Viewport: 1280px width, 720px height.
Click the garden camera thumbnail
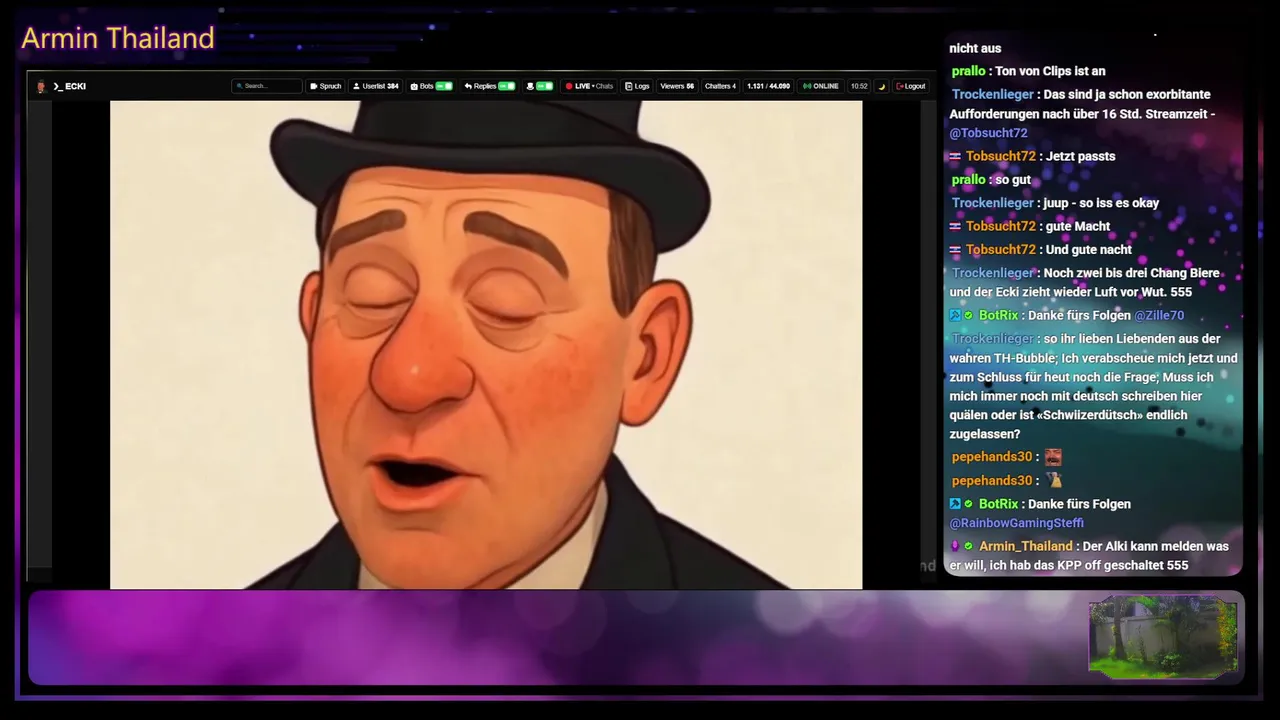pyautogui.click(x=1163, y=638)
